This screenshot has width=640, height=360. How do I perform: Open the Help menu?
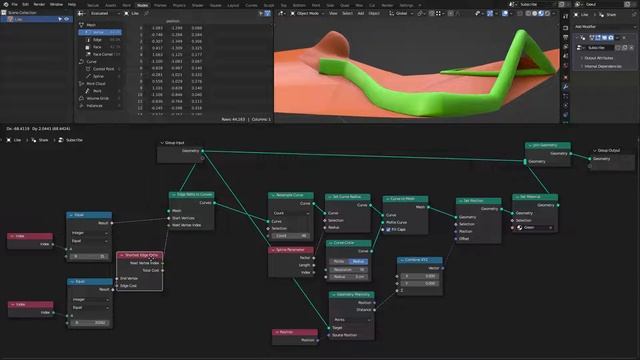[x=72, y=4]
